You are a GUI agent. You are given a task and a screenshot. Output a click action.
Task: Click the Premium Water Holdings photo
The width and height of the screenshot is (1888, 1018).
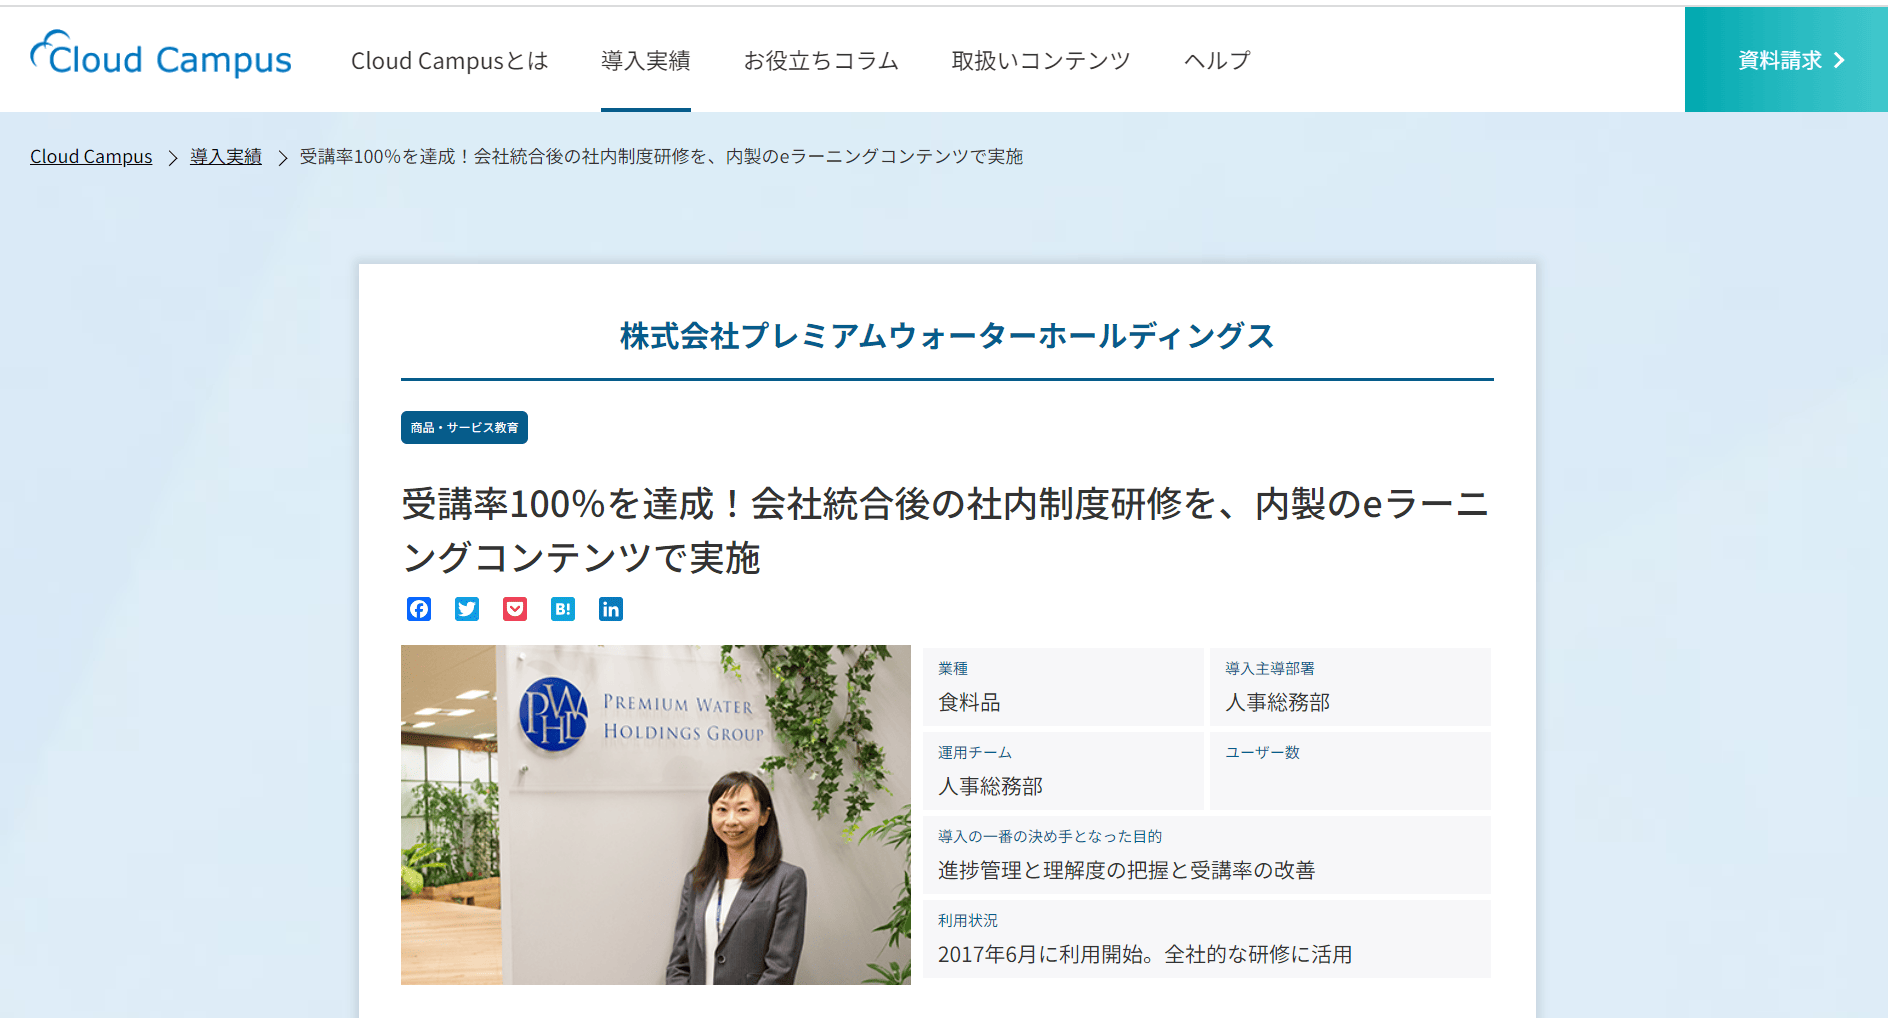(x=656, y=815)
